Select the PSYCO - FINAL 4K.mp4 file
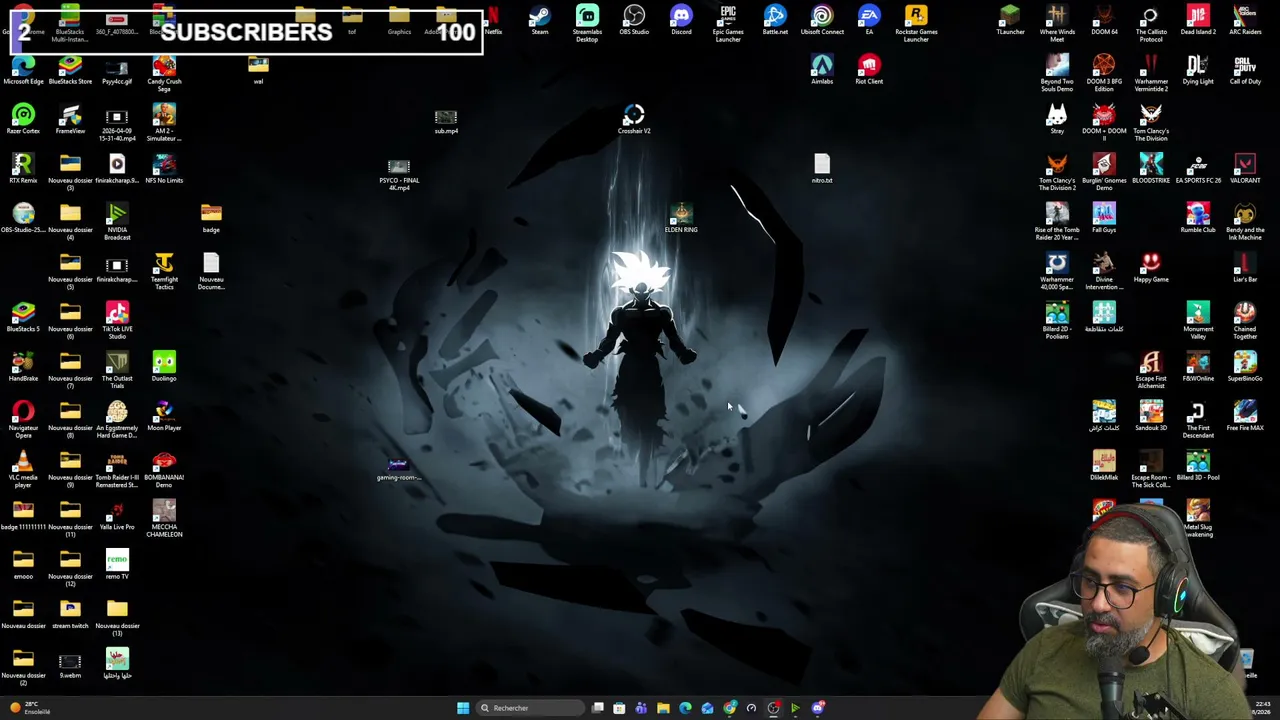Screen dimensions: 1280x720 (399, 174)
